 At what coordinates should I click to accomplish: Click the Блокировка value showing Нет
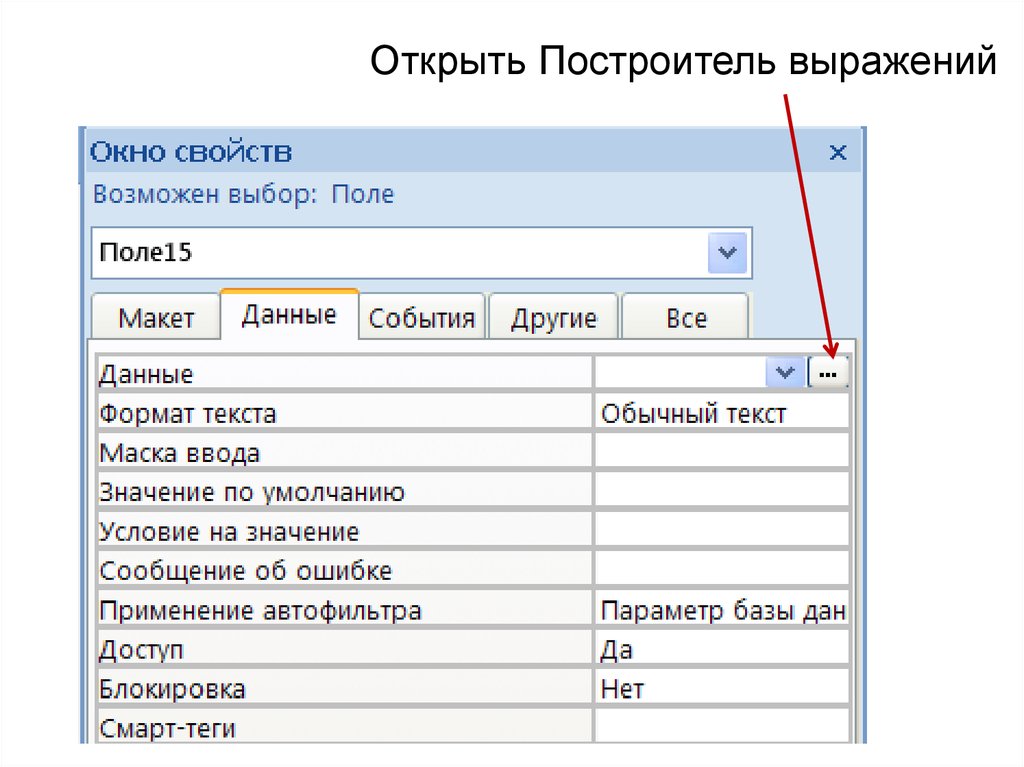(720, 689)
